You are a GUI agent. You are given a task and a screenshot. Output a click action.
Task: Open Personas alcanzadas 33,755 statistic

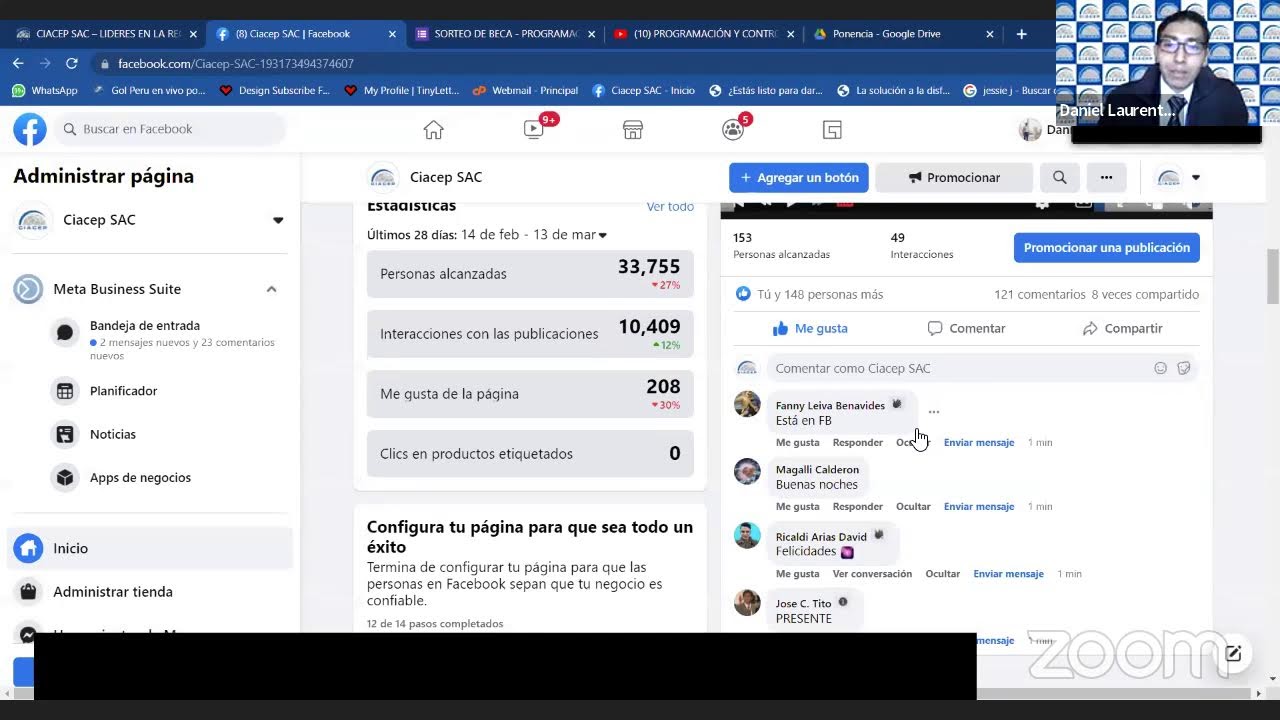click(x=530, y=274)
